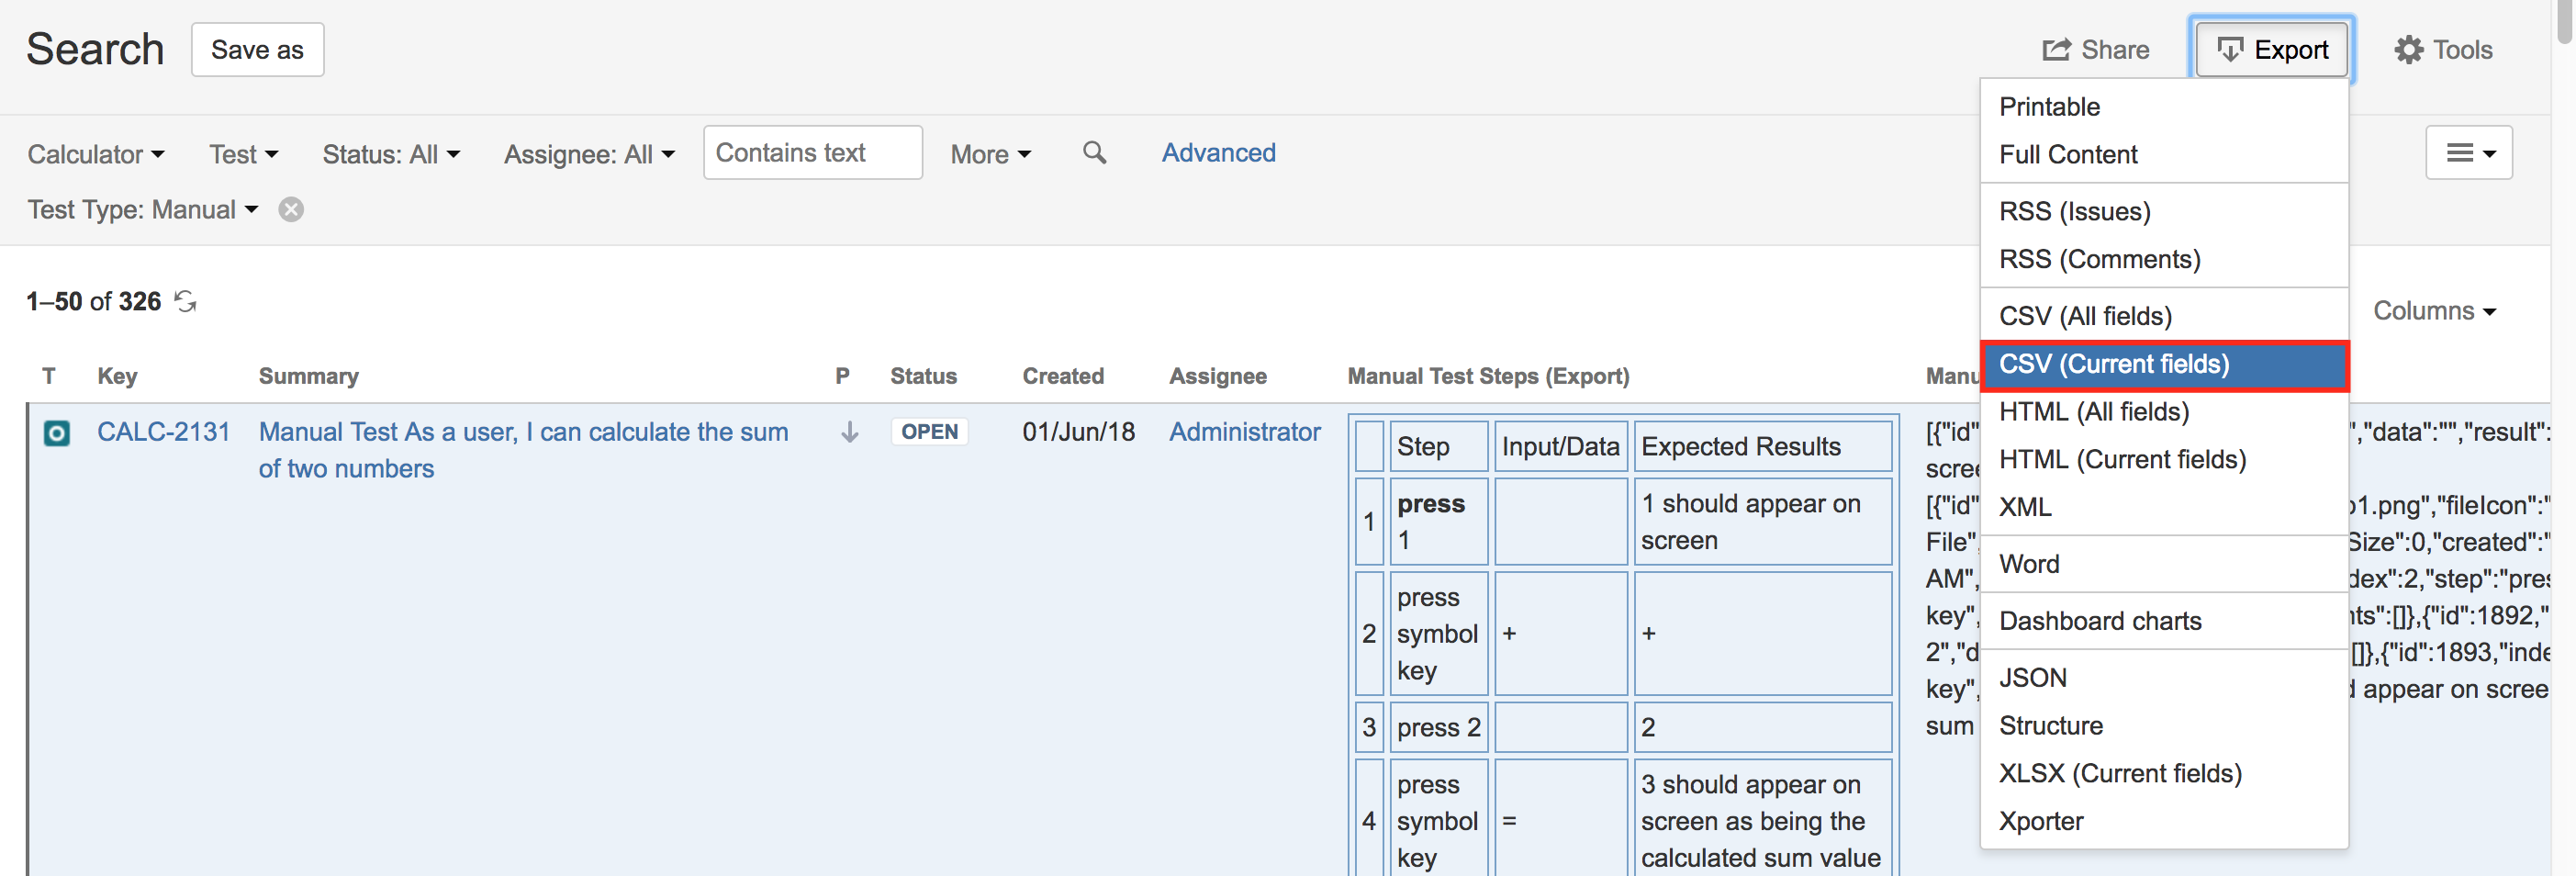Choose JSON export option
Screen dimensions: 2576x876
pyautogui.click(x=2164, y=679)
